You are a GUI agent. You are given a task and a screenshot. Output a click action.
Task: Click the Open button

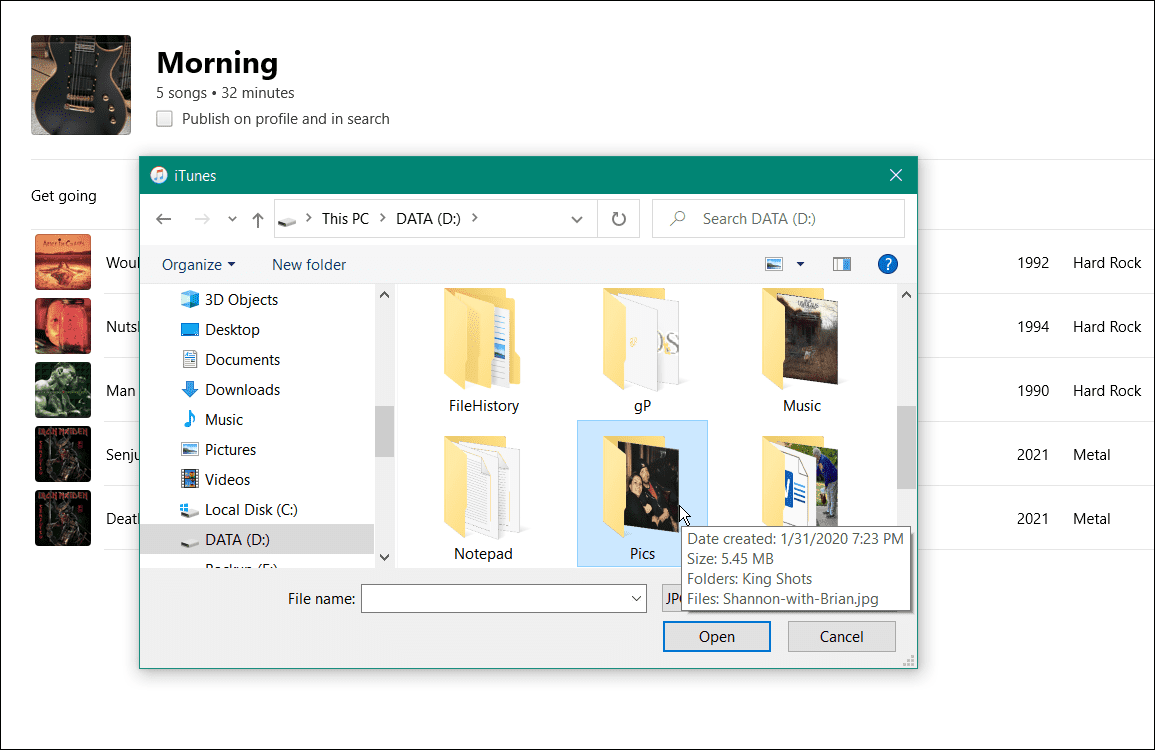coord(716,637)
